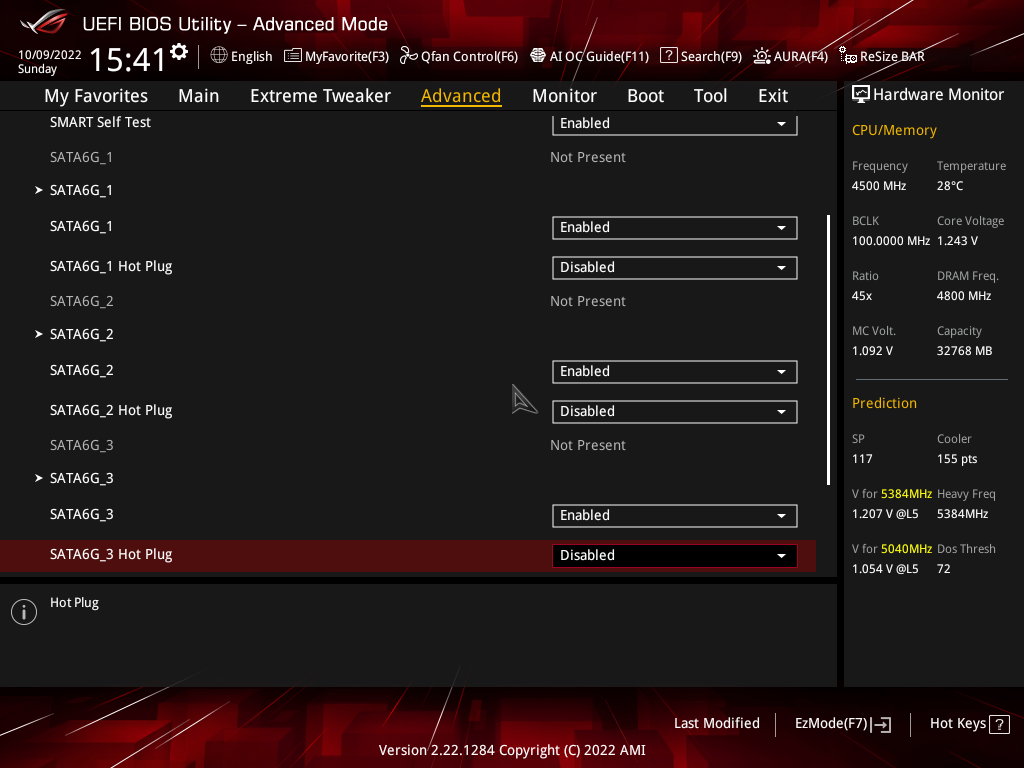The height and width of the screenshot is (768, 1024).
Task: Open the Extreme Tweaker tab
Action: coord(320,96)
